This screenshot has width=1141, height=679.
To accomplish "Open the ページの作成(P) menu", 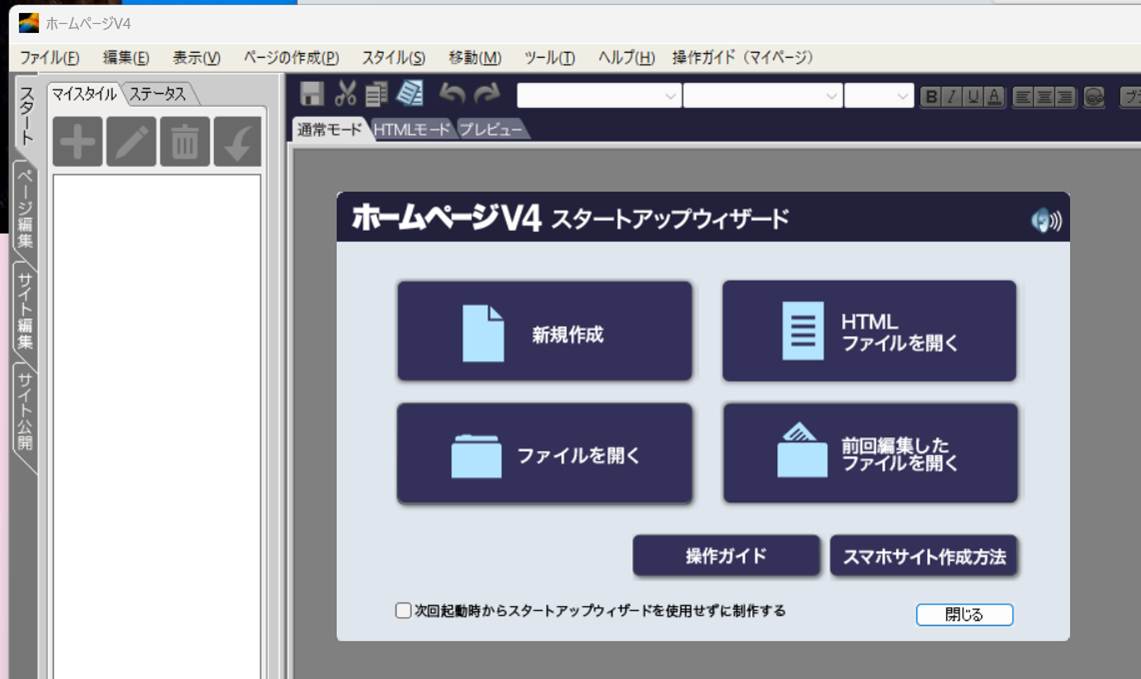I will click(291, 57).
